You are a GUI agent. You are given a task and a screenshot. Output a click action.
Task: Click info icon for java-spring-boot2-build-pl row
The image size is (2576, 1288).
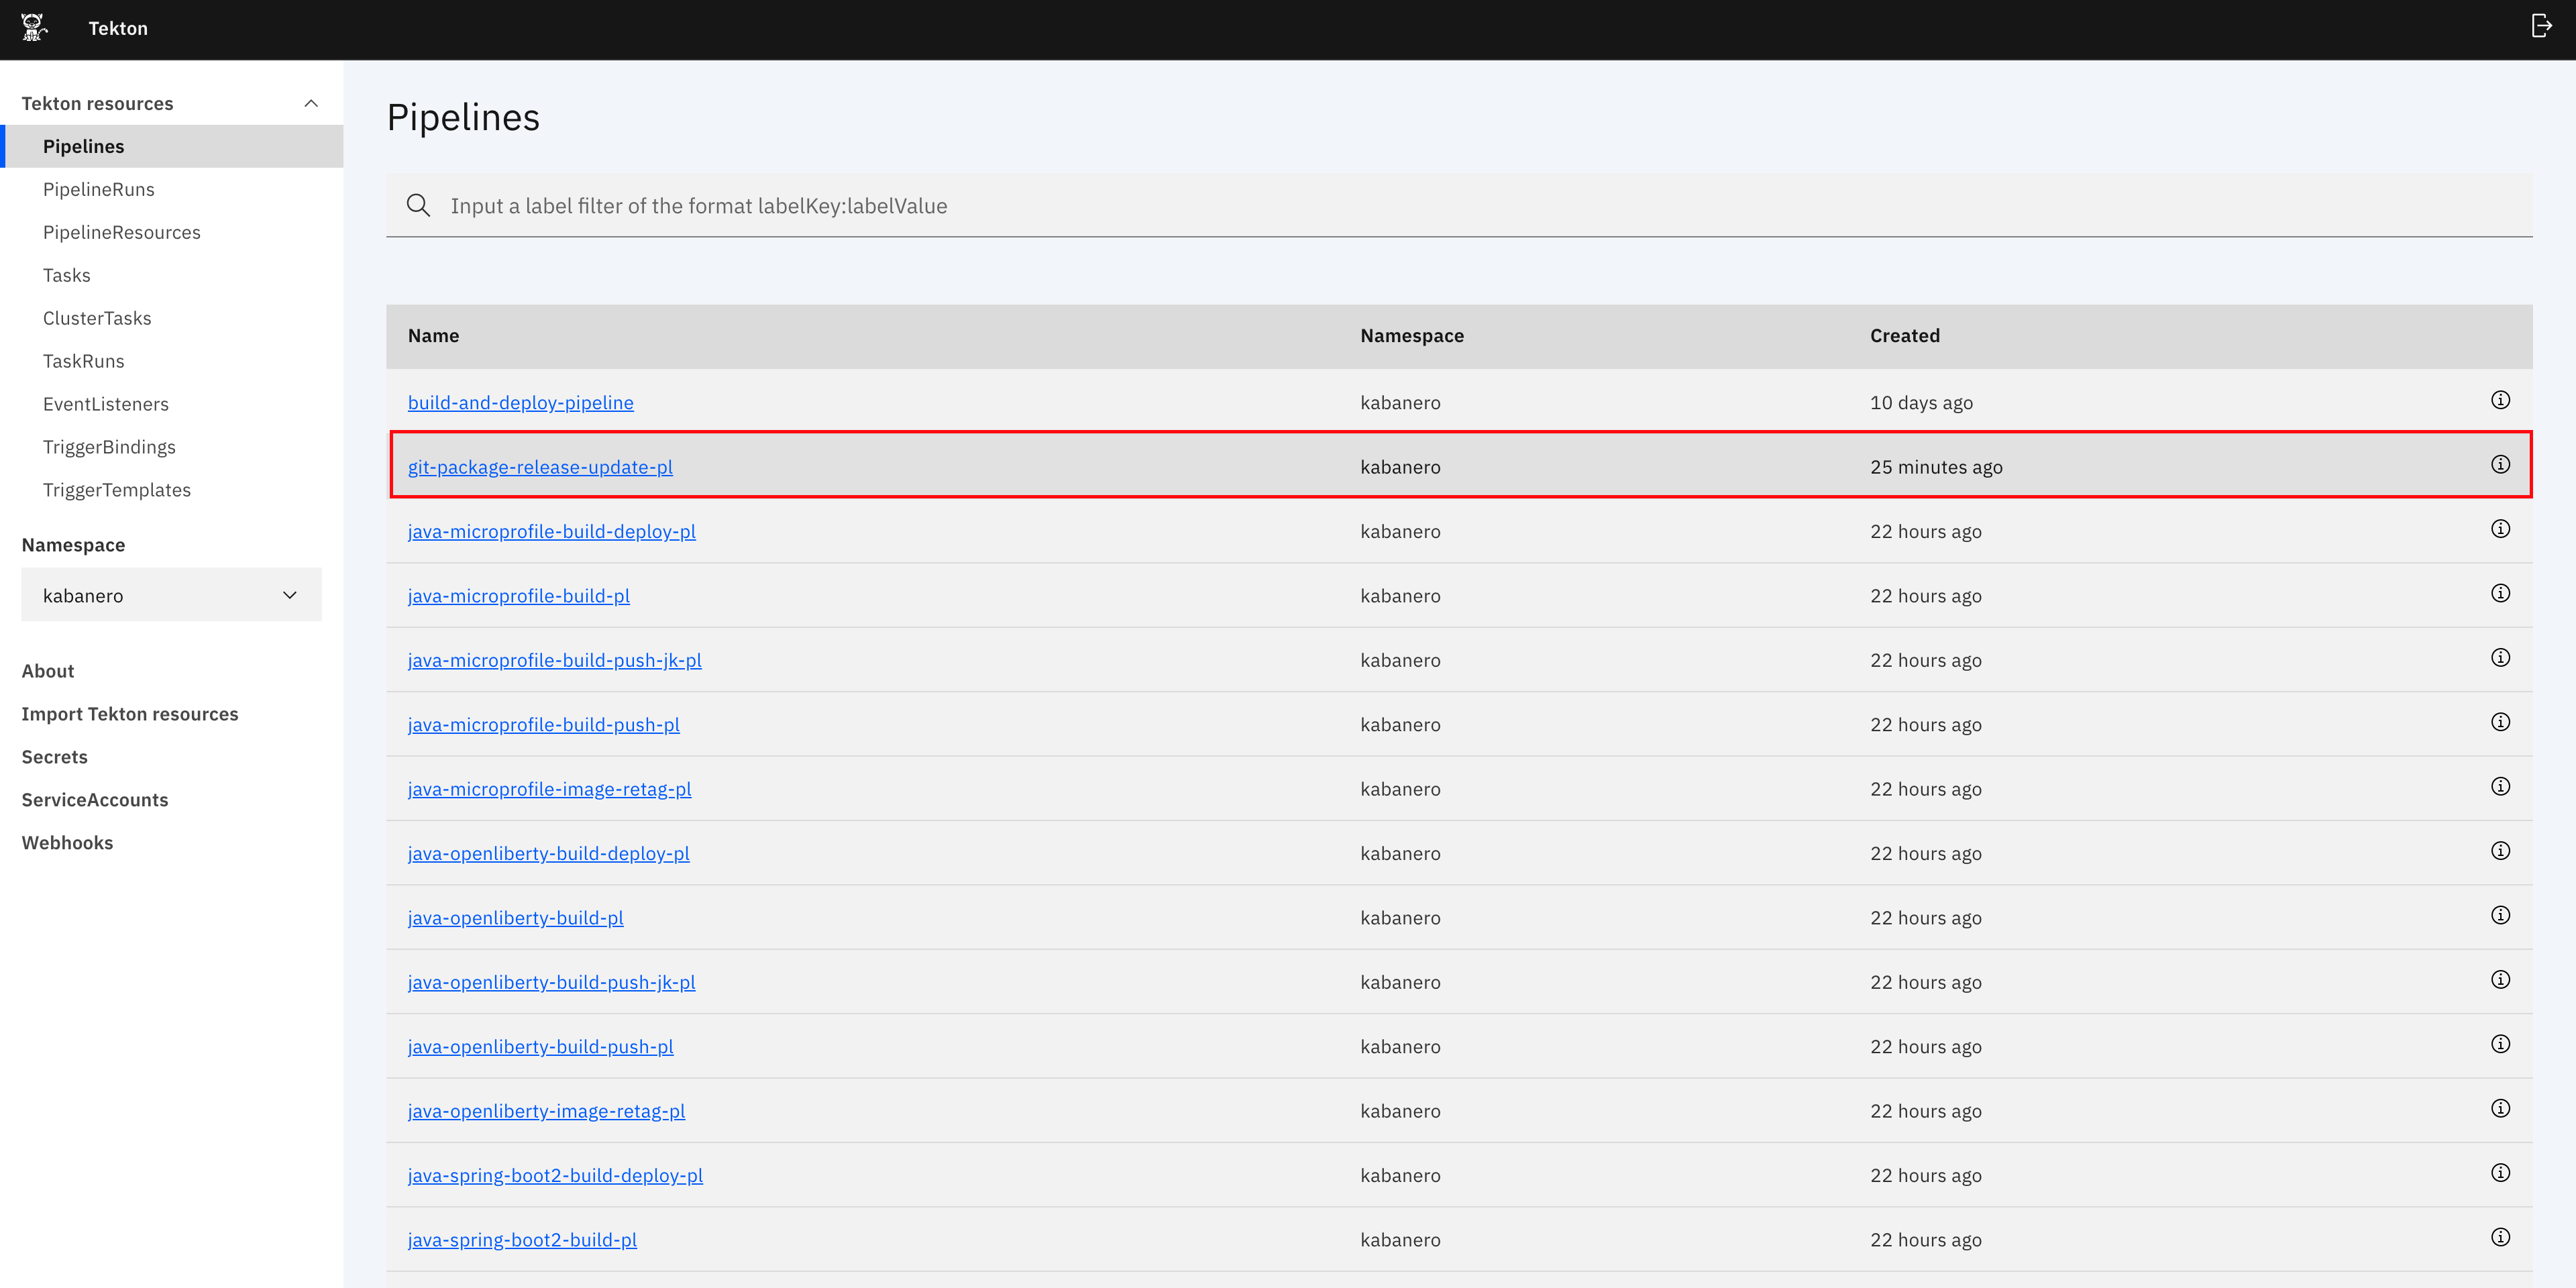[2500, 1237]
